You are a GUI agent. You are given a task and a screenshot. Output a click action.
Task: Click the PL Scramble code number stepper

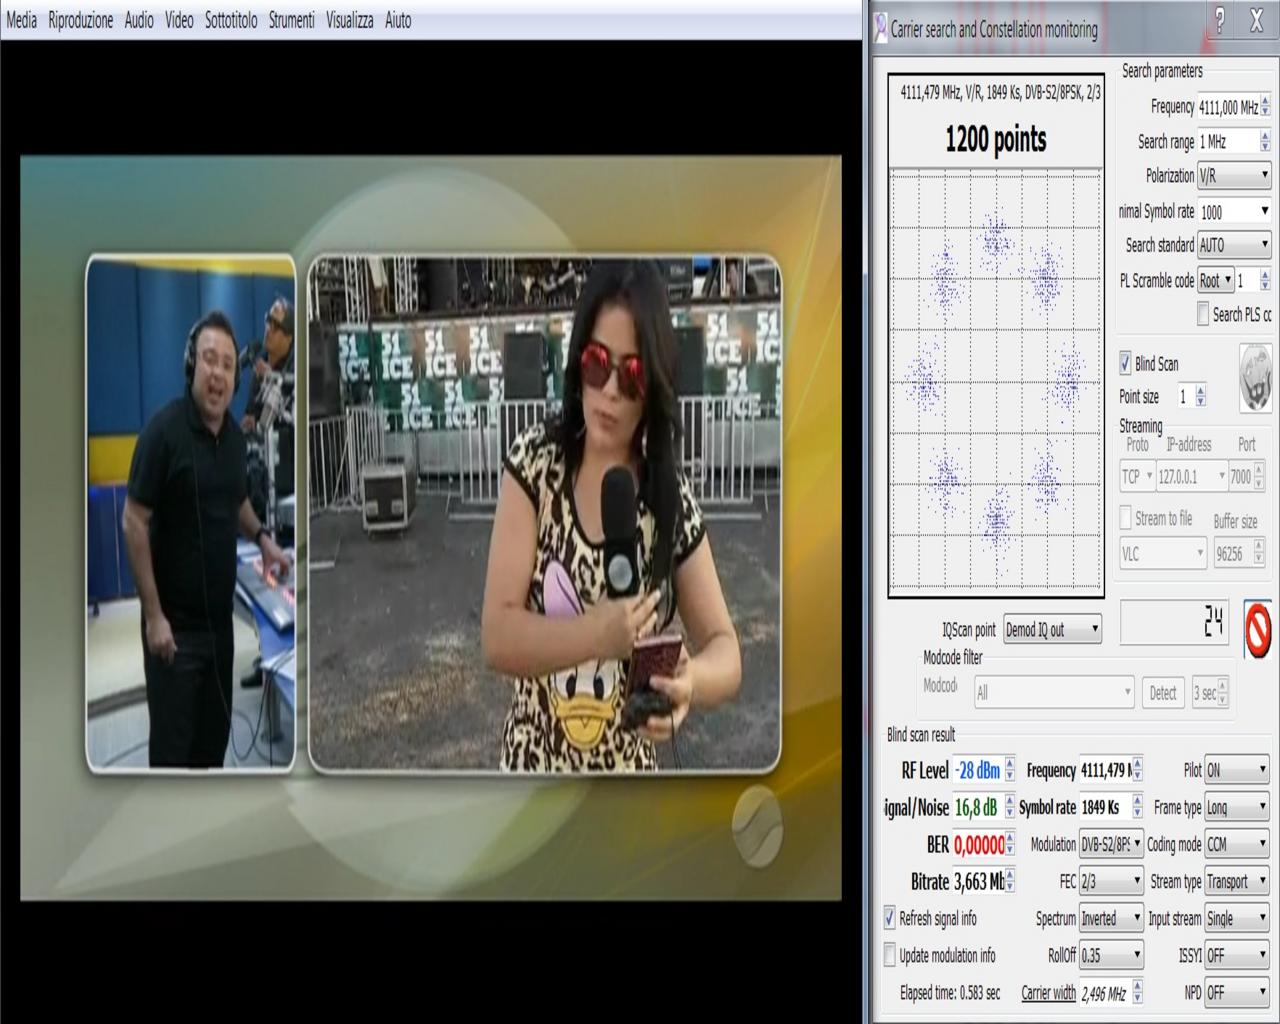point(1265,280)
